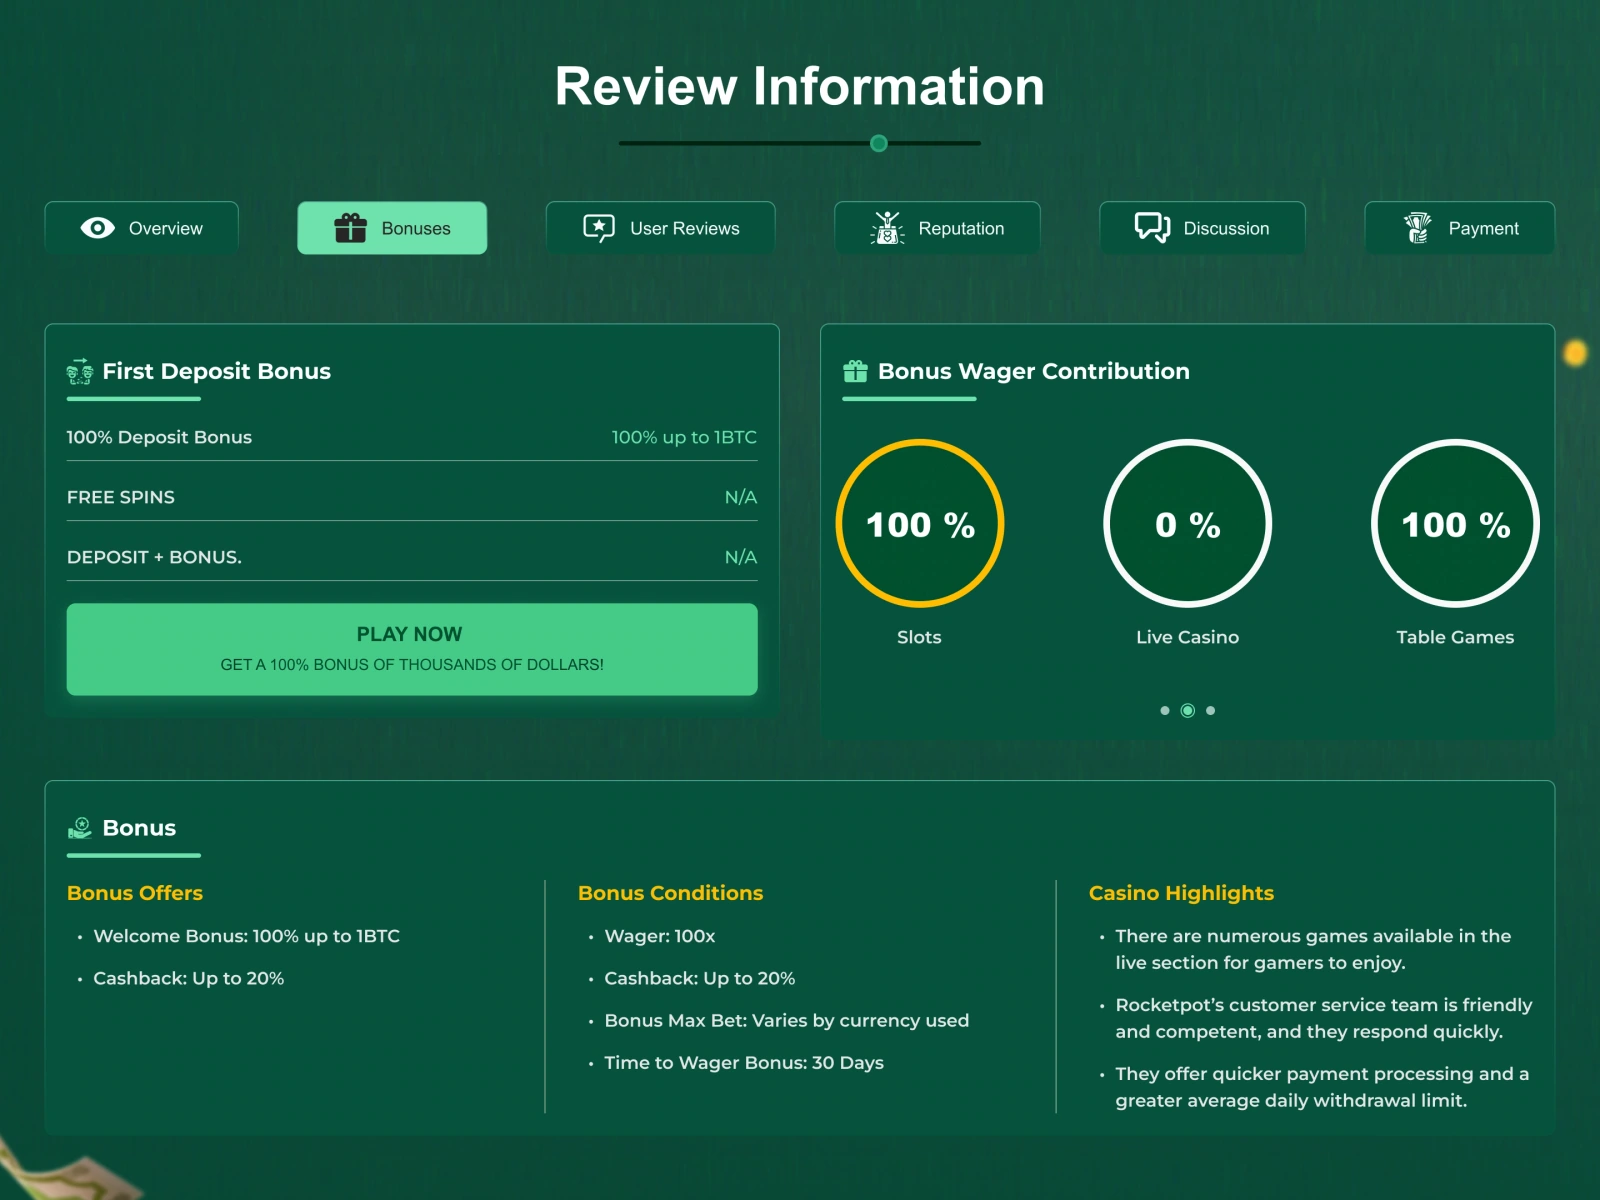Click the green knob under Review Information title
This screenshot has width=1600, height=1200.
(879, 143)
